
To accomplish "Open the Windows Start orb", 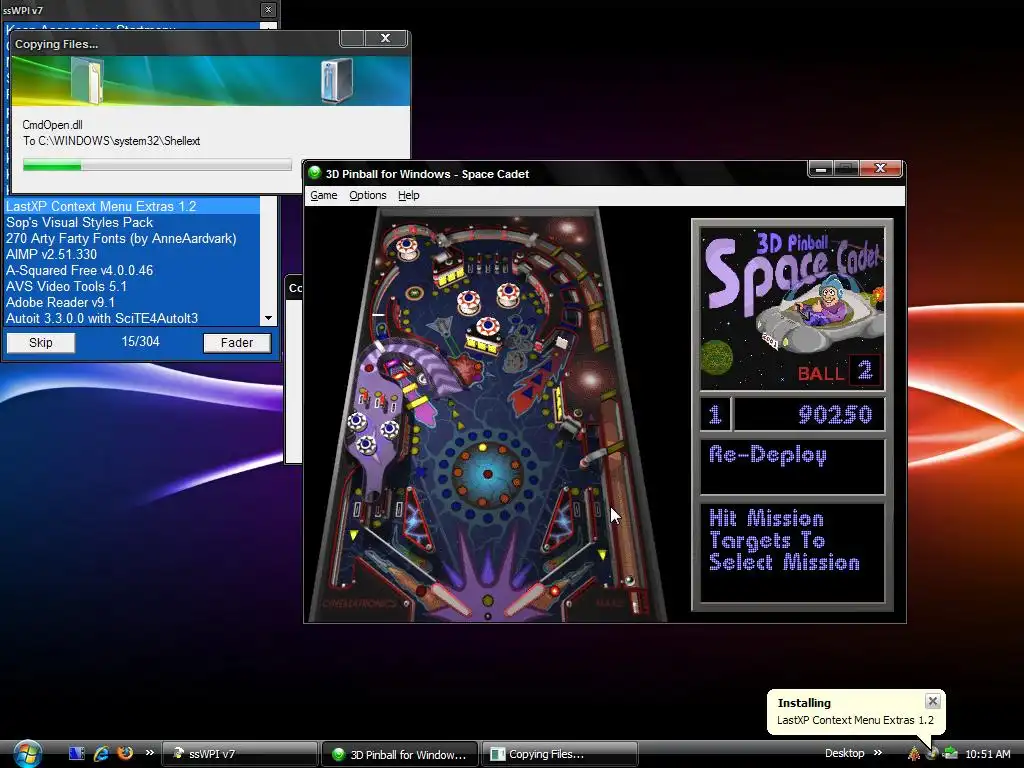I will [x=27, y=754].
